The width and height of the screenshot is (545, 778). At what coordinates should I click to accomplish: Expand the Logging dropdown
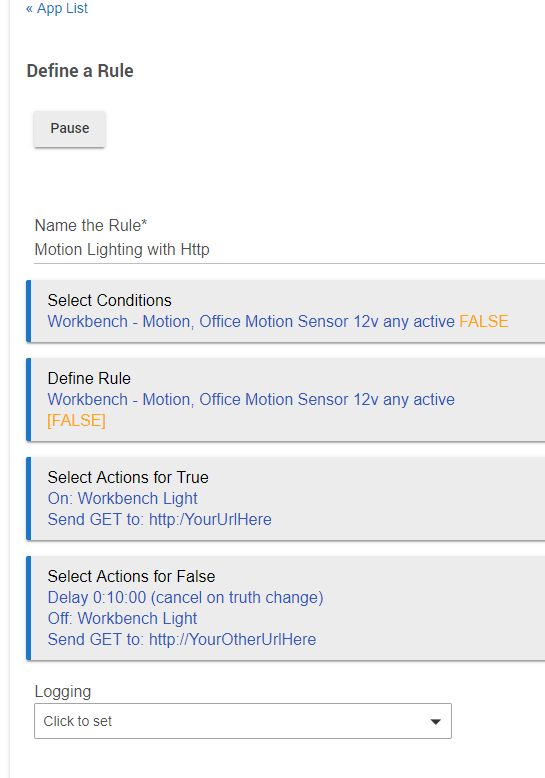pyautogui.click(x=243, y=721)
